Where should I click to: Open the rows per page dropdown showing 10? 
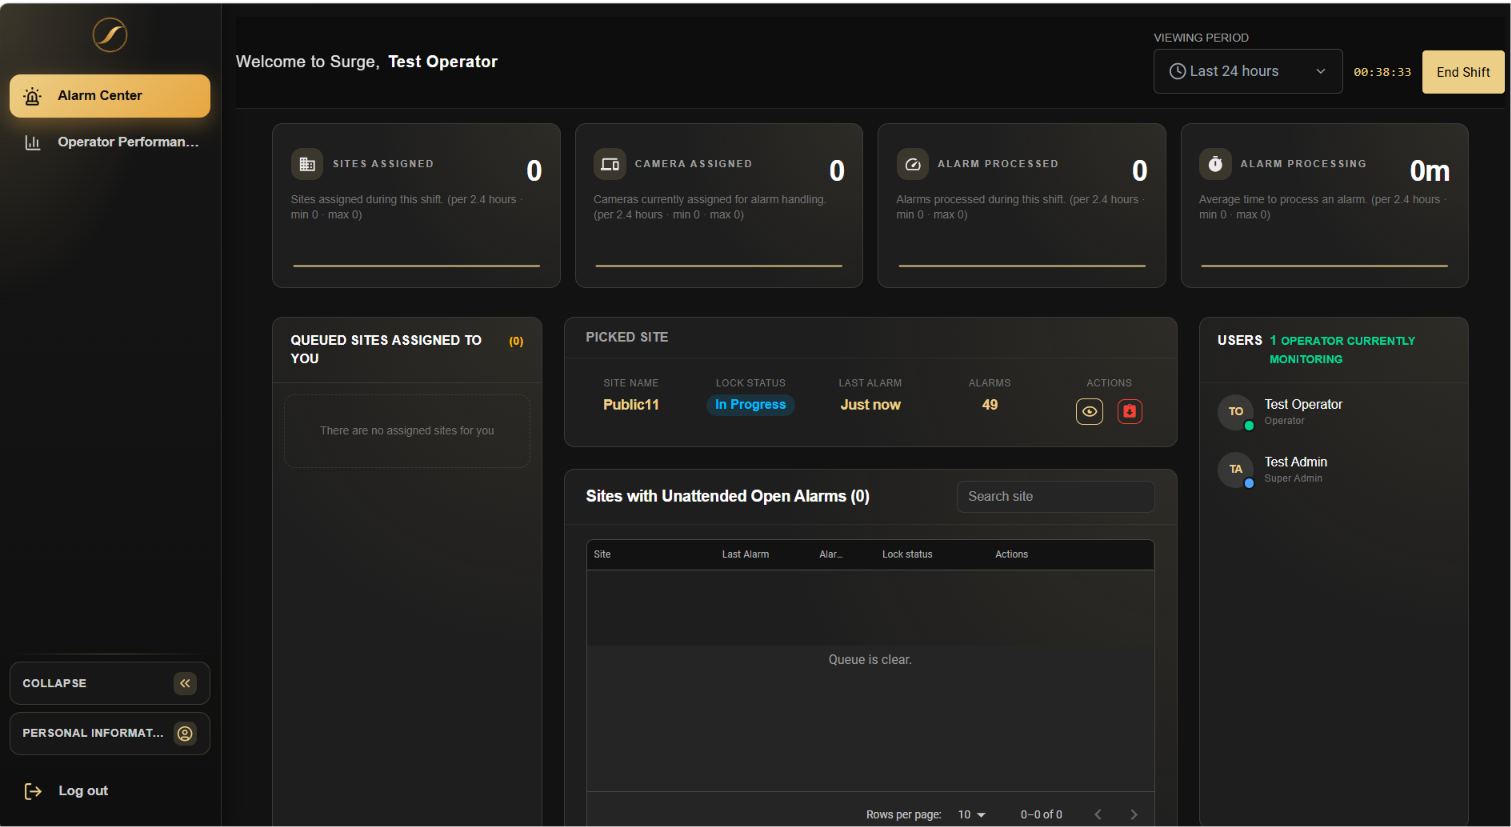click(x=971, y=815)
